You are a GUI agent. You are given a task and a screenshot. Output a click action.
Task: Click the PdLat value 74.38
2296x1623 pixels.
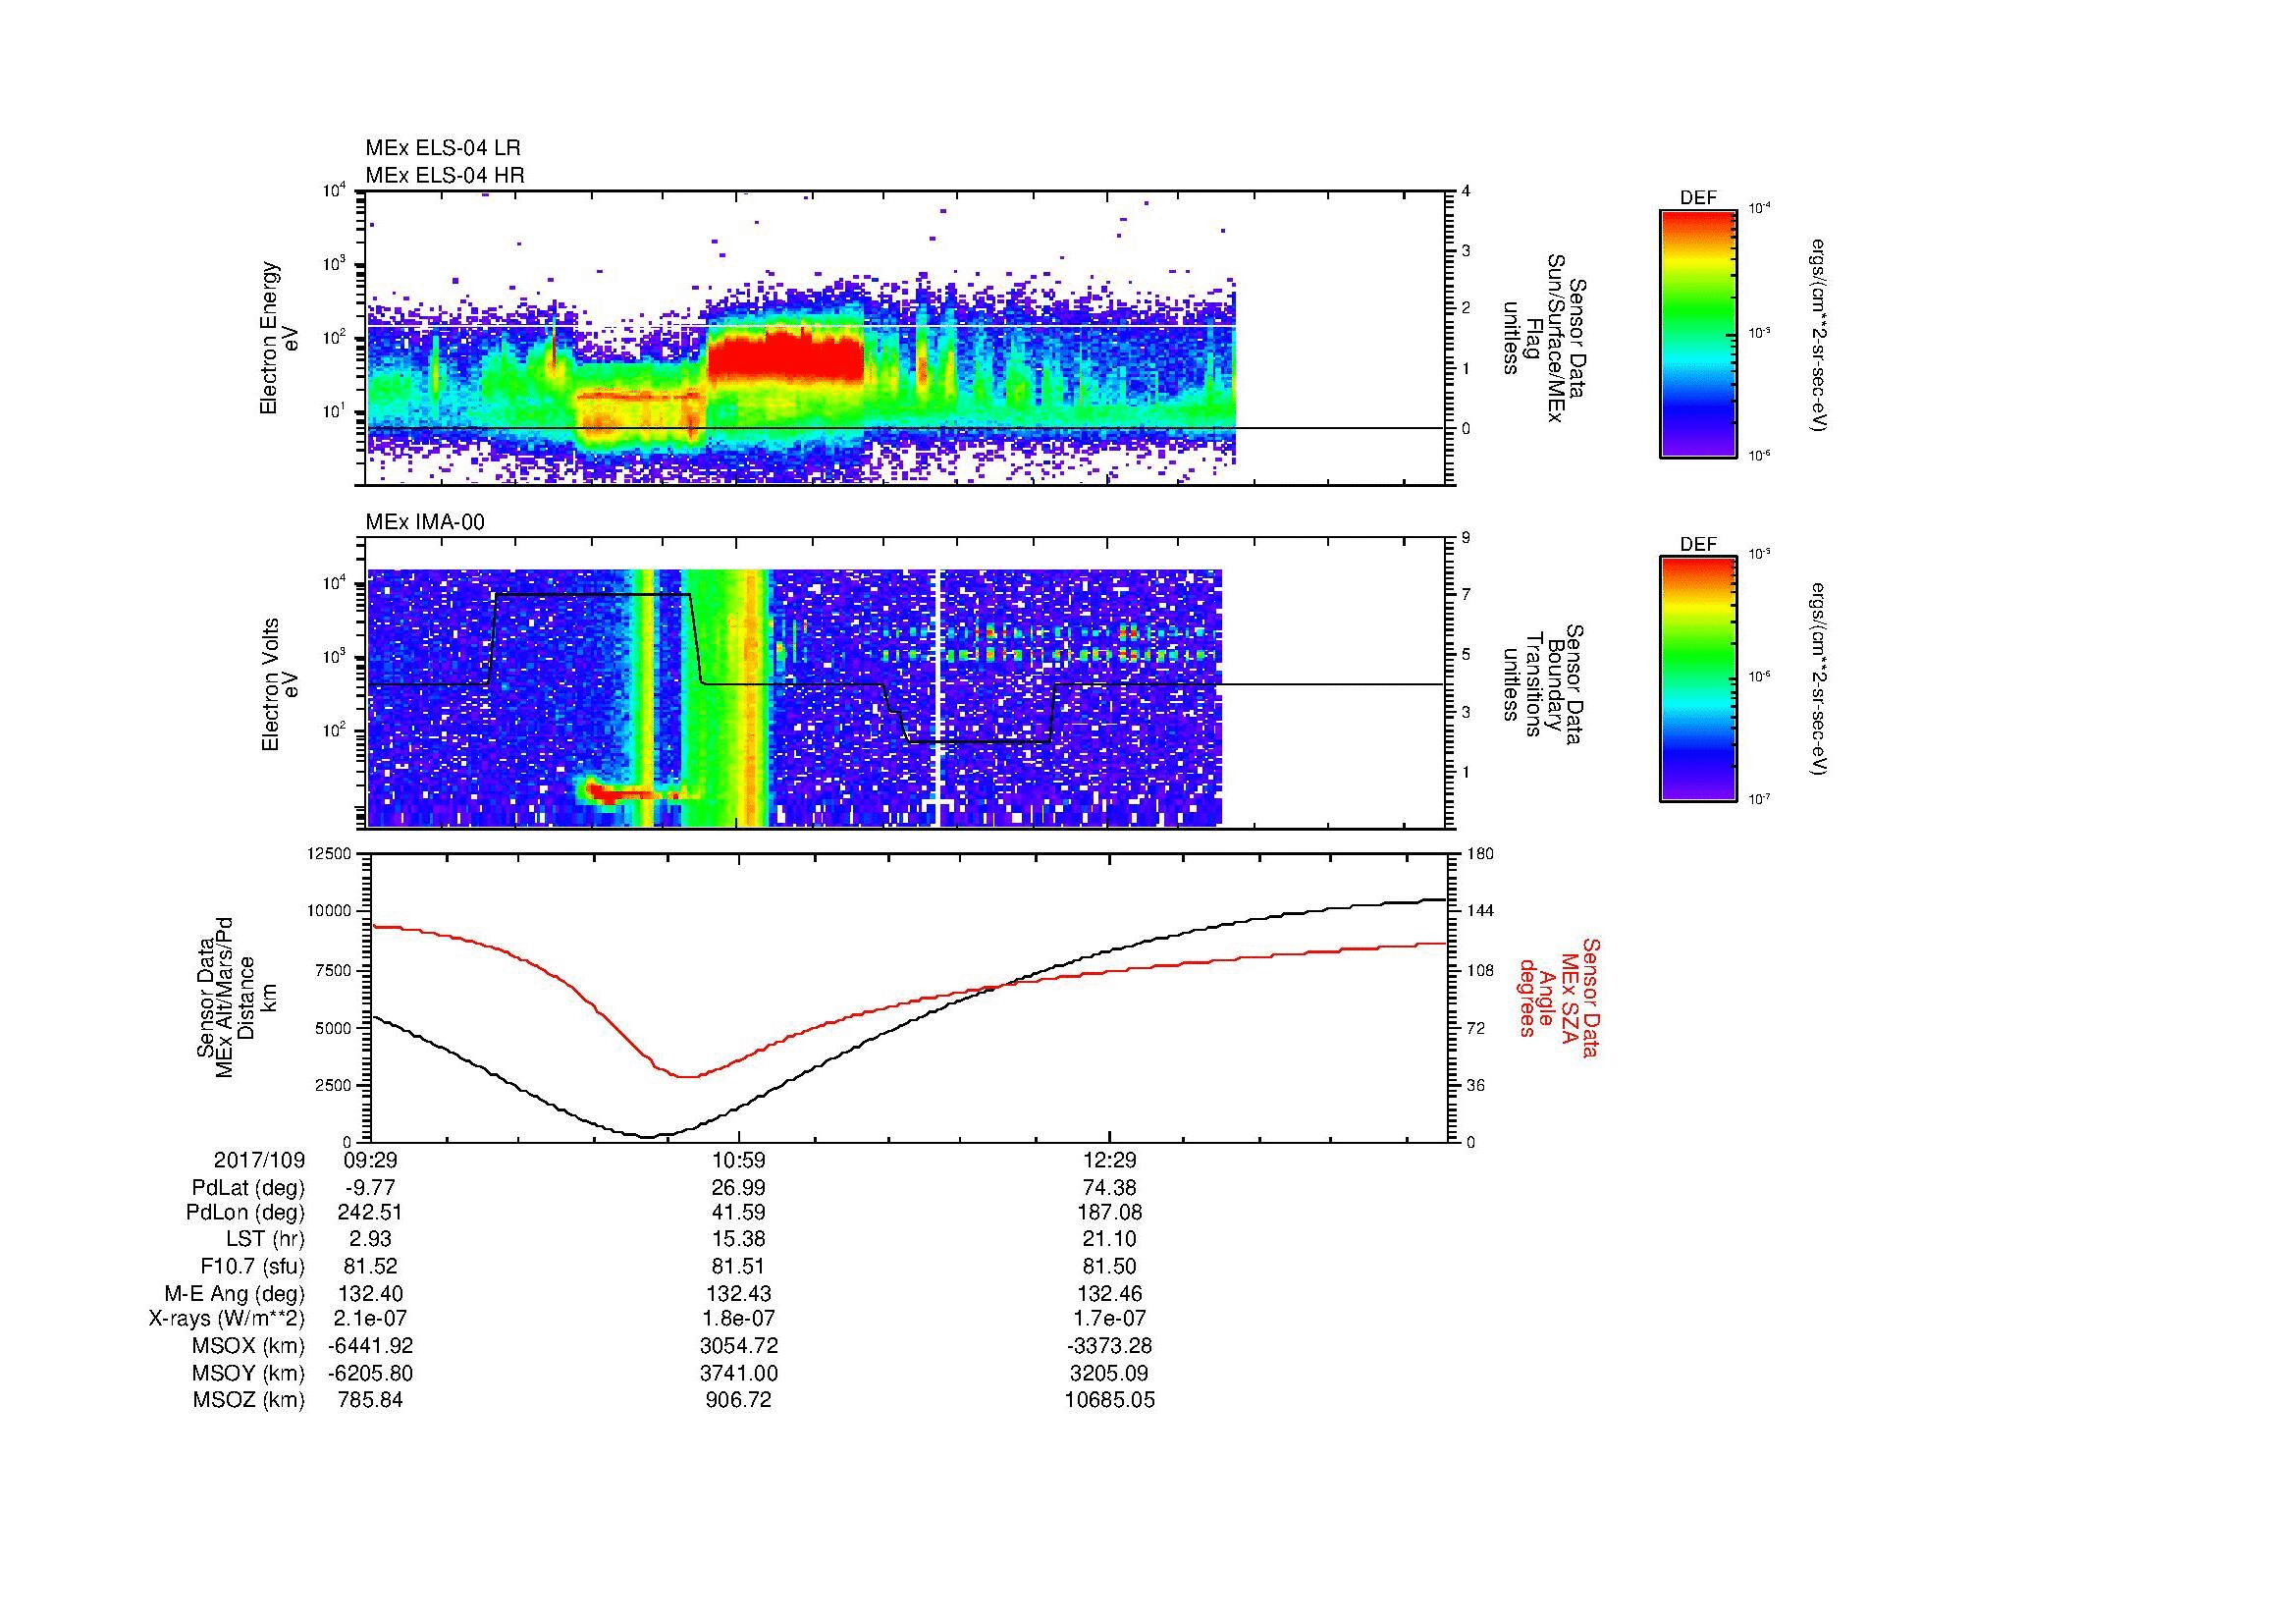point(1110,1188)
